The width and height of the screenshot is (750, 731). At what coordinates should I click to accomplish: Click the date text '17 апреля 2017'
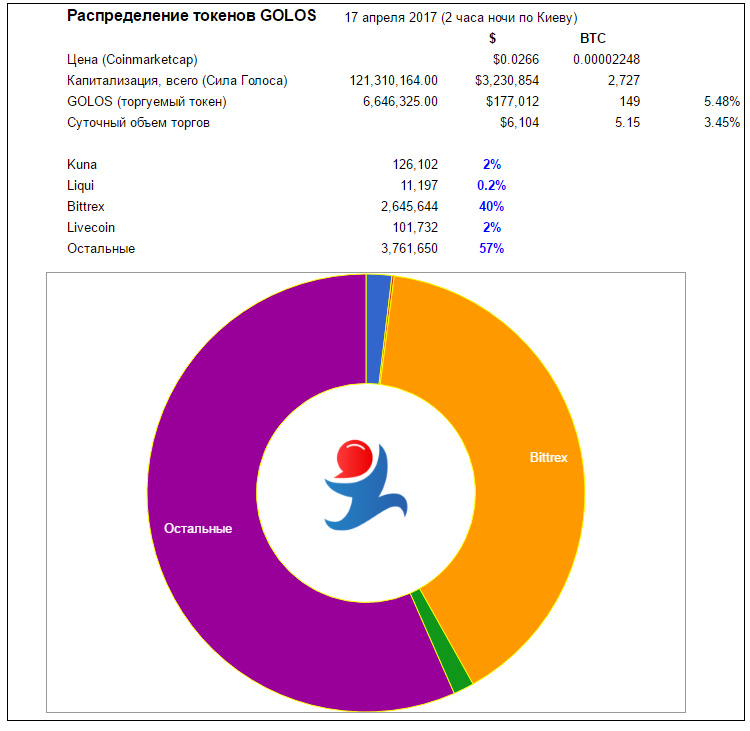(390, 18)
